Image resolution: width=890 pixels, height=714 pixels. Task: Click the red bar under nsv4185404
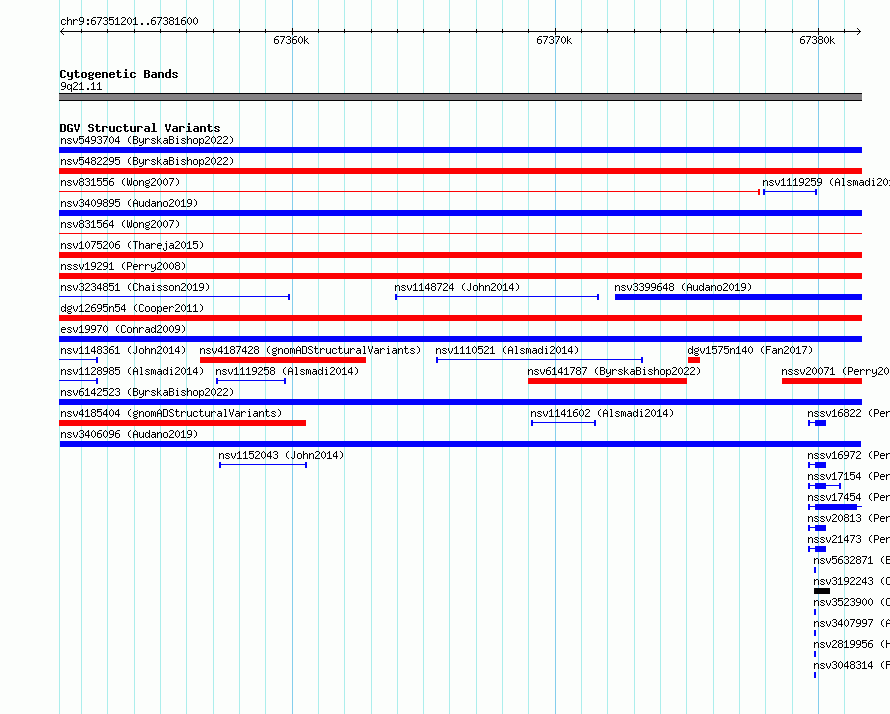click(183, 423)
